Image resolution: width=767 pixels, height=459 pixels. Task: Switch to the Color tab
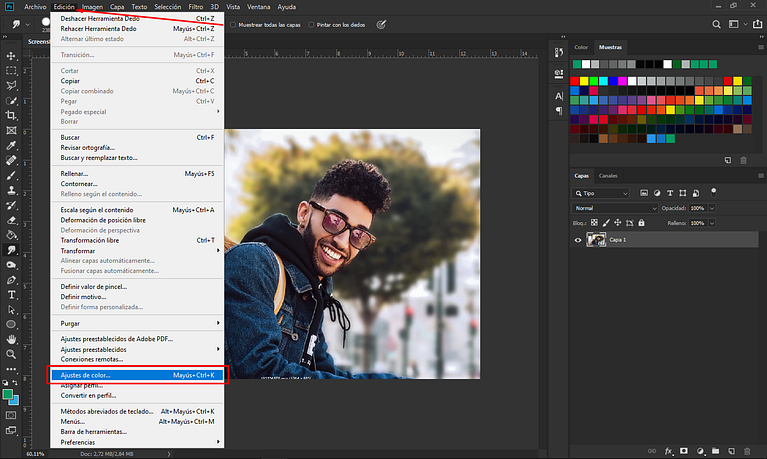[581, 47]
